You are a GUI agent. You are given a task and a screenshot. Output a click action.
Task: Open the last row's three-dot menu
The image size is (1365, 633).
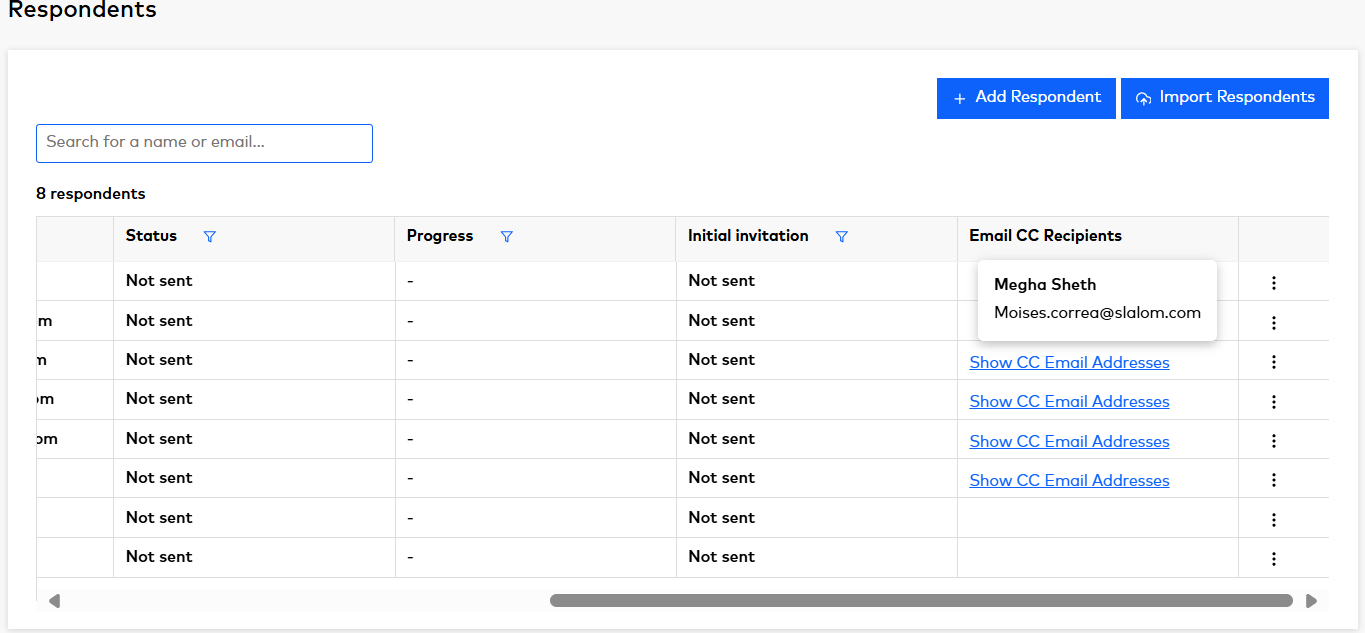(x=1273, y=559)
